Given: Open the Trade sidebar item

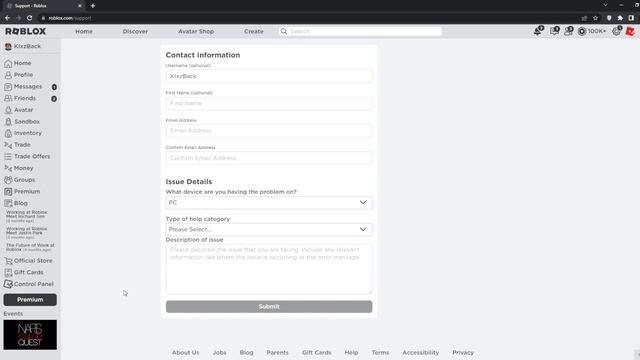Looking at the screenshot, I should click(x=17, y=145).
